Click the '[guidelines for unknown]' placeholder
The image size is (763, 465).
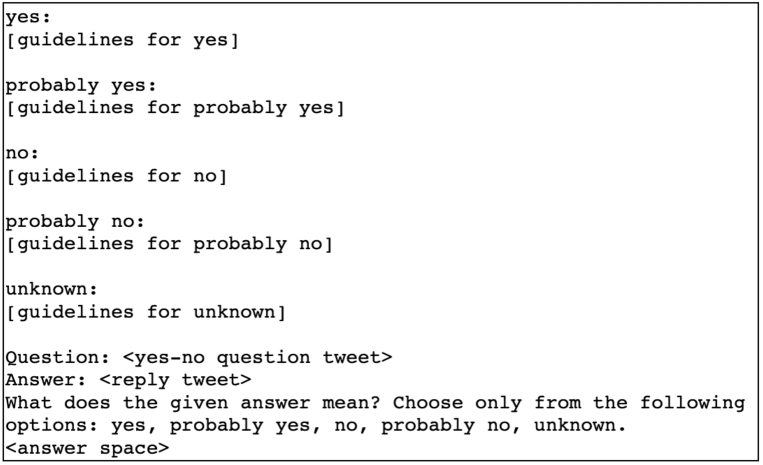pos(146,312)
